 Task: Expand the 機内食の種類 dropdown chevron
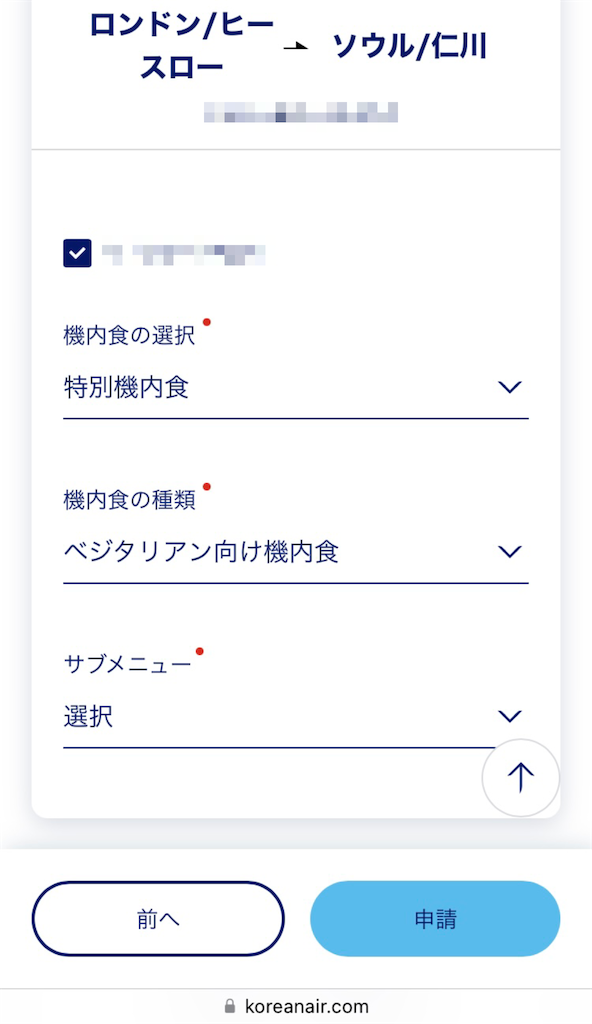click(510, 552)
